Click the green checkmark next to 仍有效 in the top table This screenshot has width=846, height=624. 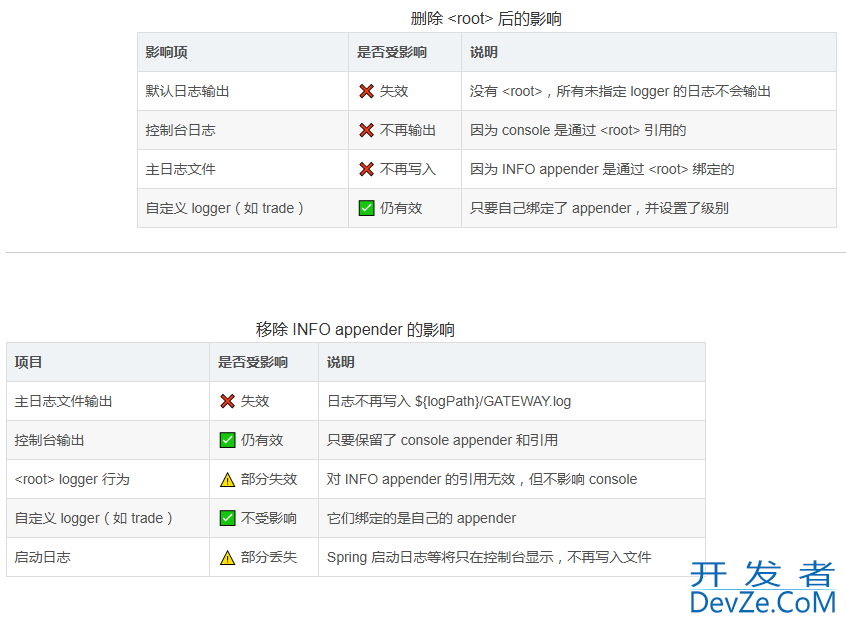[x=366, y=208]
